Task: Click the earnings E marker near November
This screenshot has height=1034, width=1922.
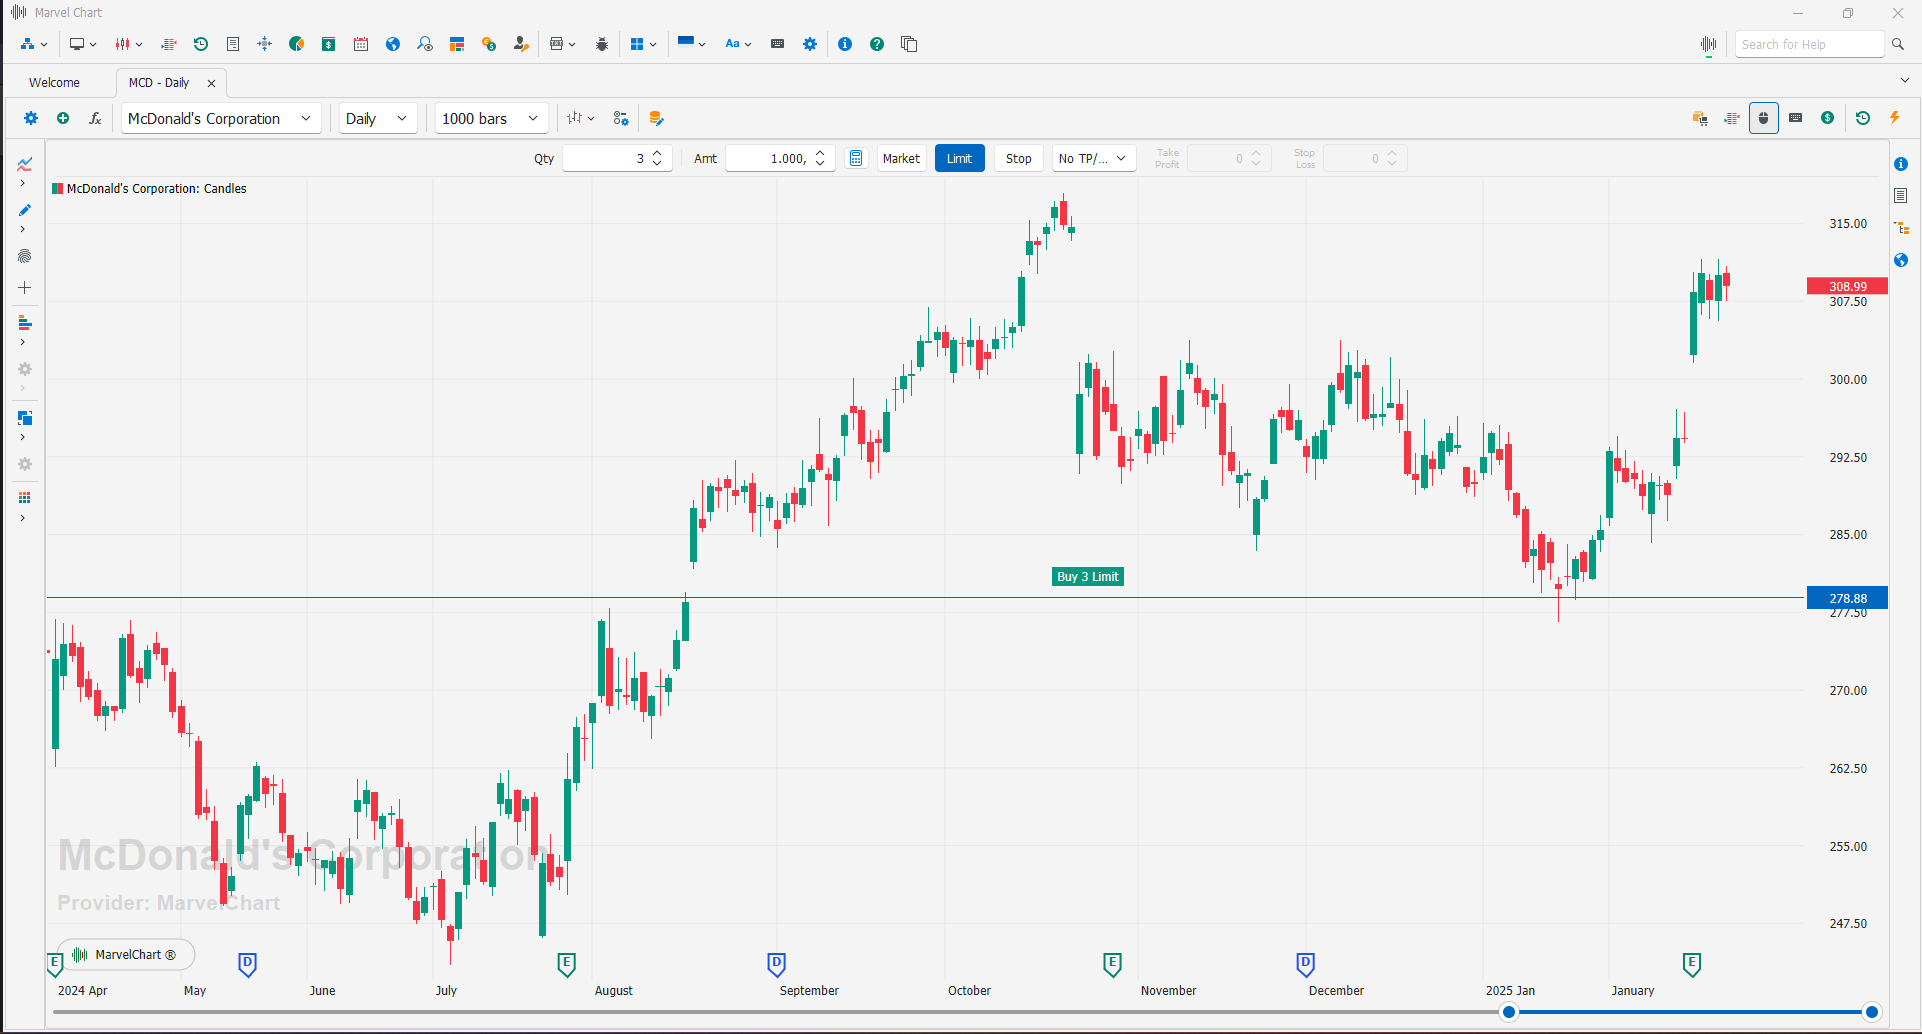Action: point(1112,964)
